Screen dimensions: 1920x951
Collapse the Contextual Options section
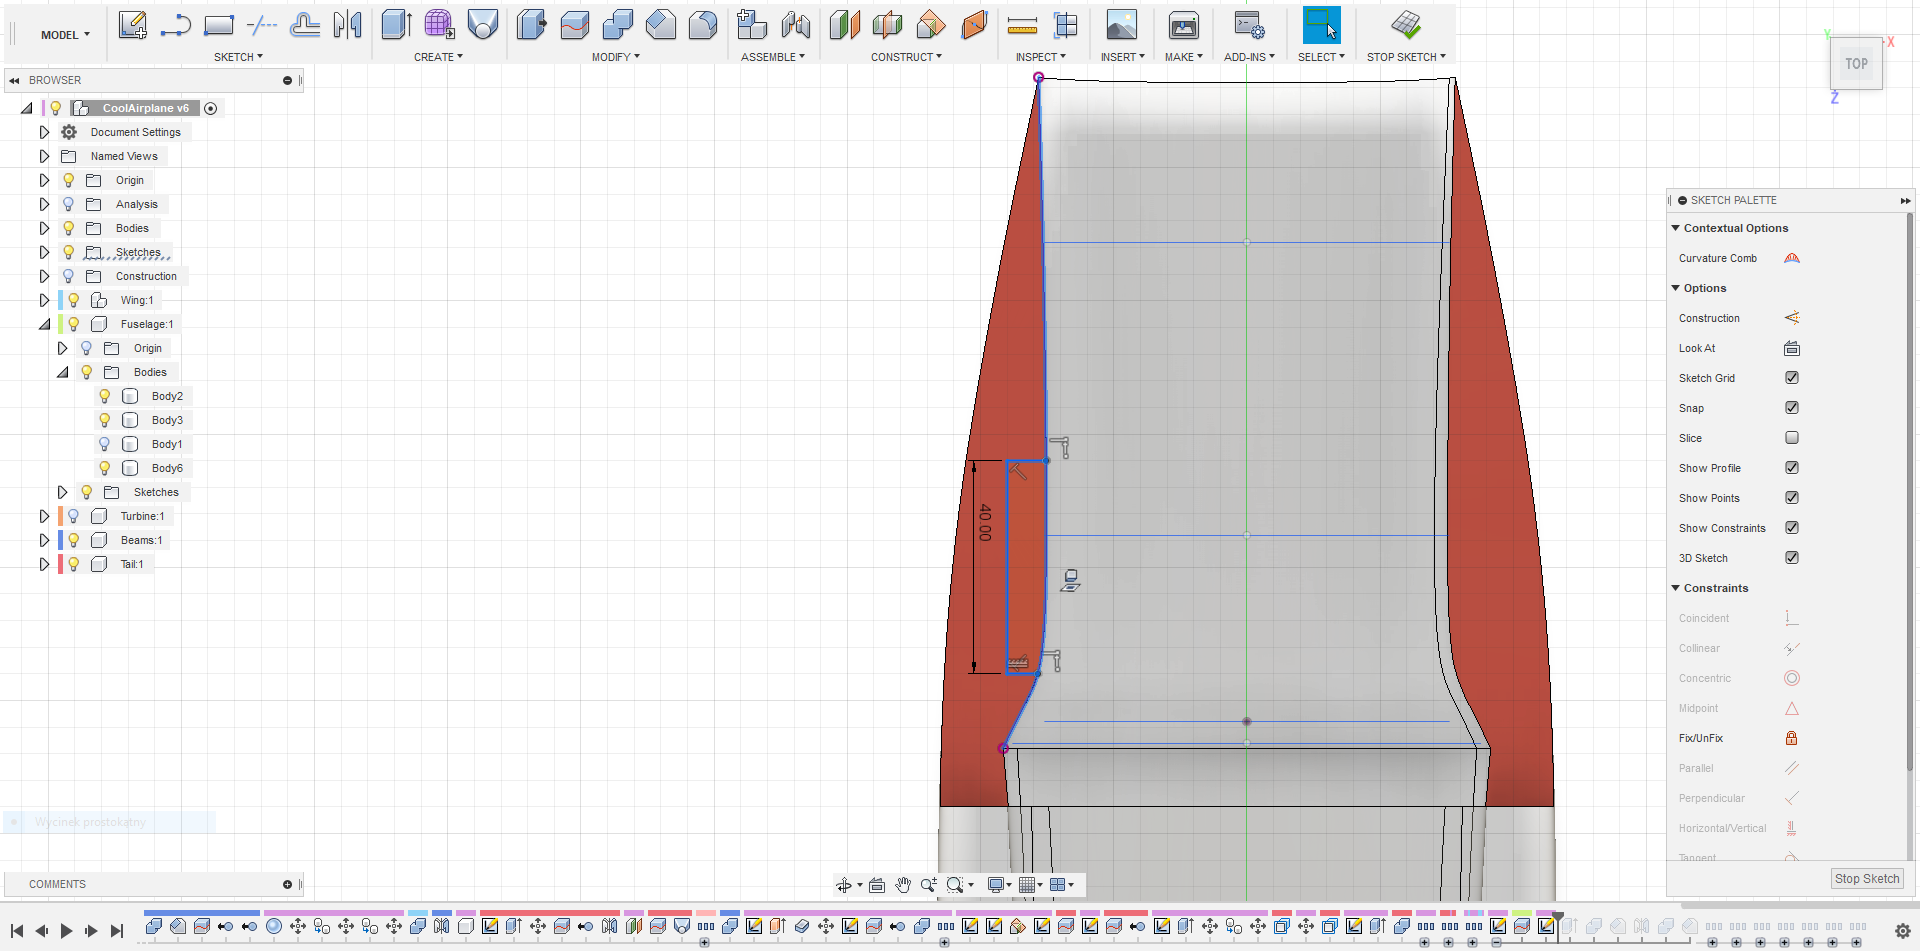click(x=1676, y=228)
